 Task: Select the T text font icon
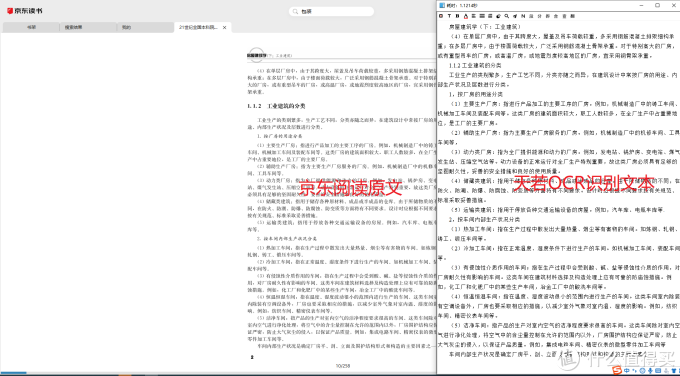(449, 16)
